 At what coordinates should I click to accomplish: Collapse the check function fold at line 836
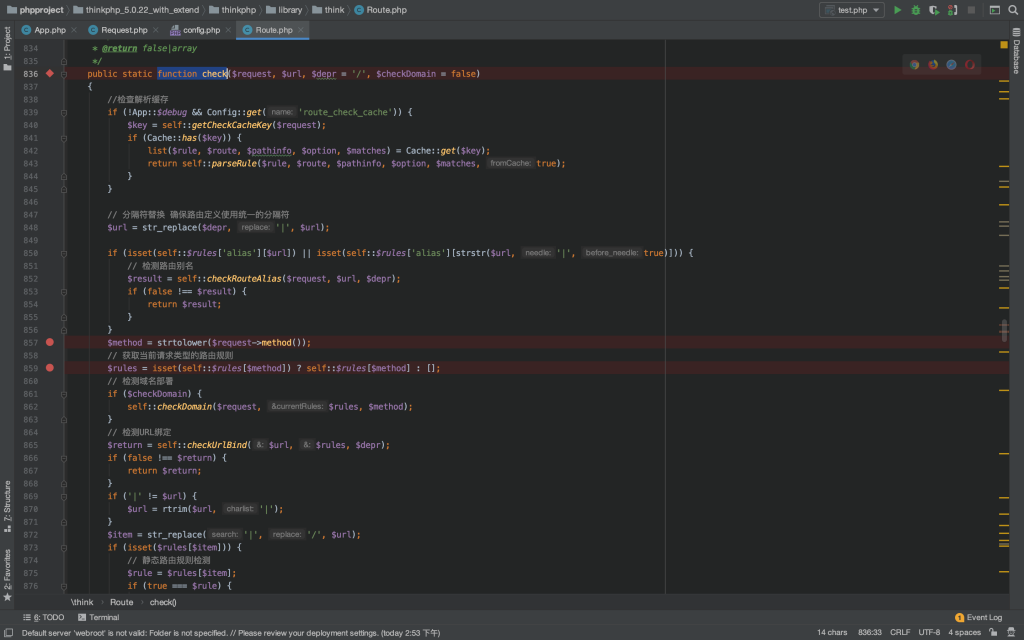click(x=64, y=74)
